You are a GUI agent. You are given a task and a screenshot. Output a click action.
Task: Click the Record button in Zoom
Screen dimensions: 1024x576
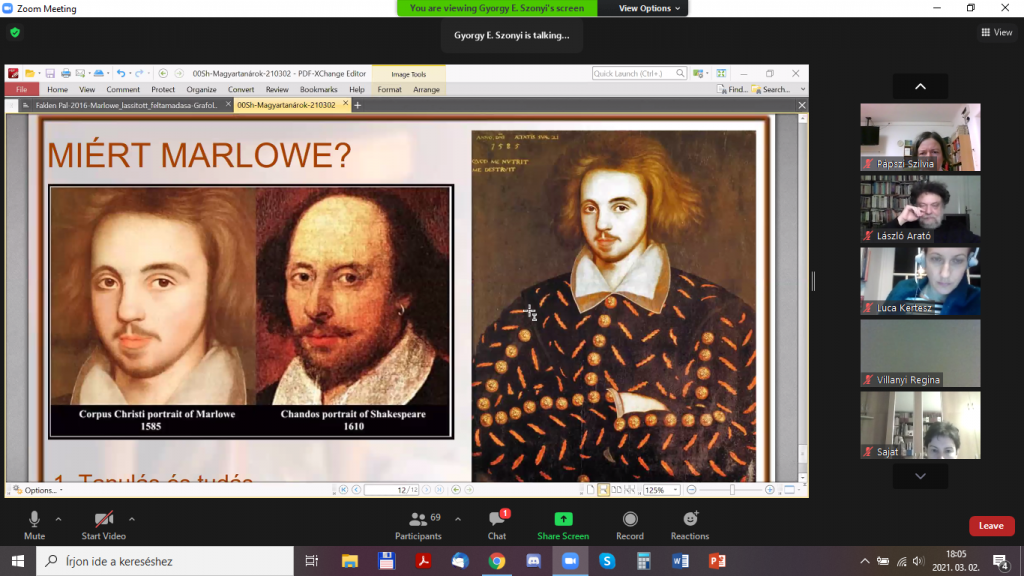click(x=630, y=526)
